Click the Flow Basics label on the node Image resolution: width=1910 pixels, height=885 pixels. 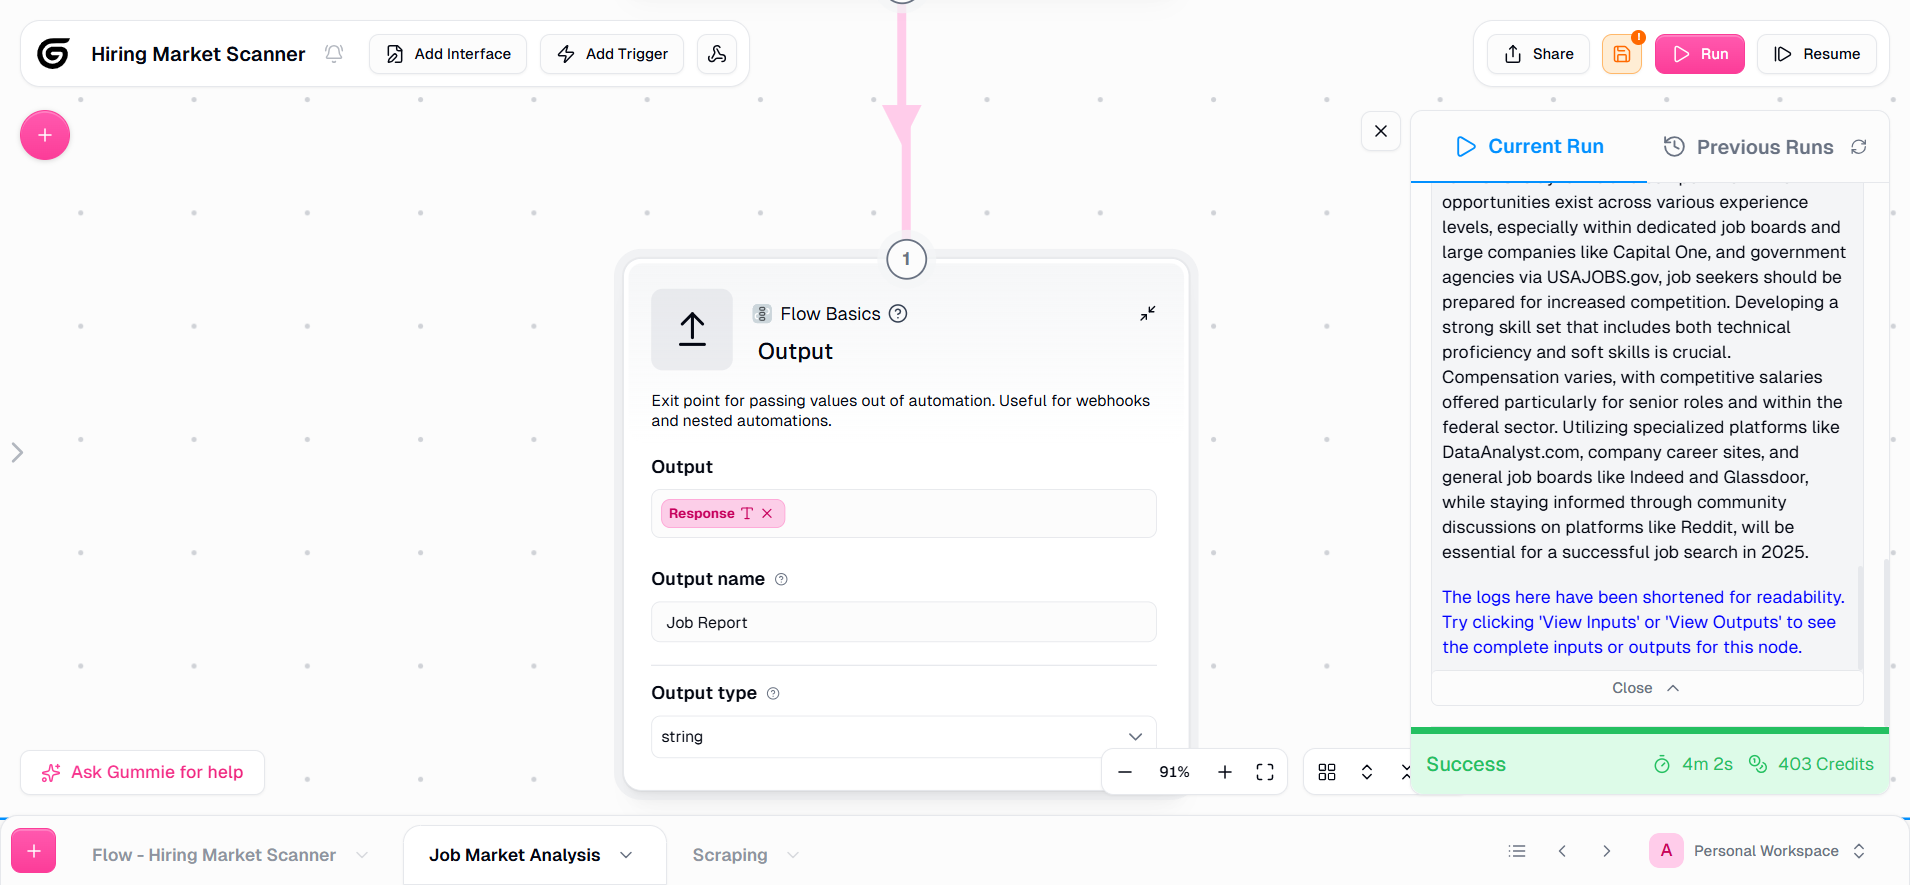point(830,314)
